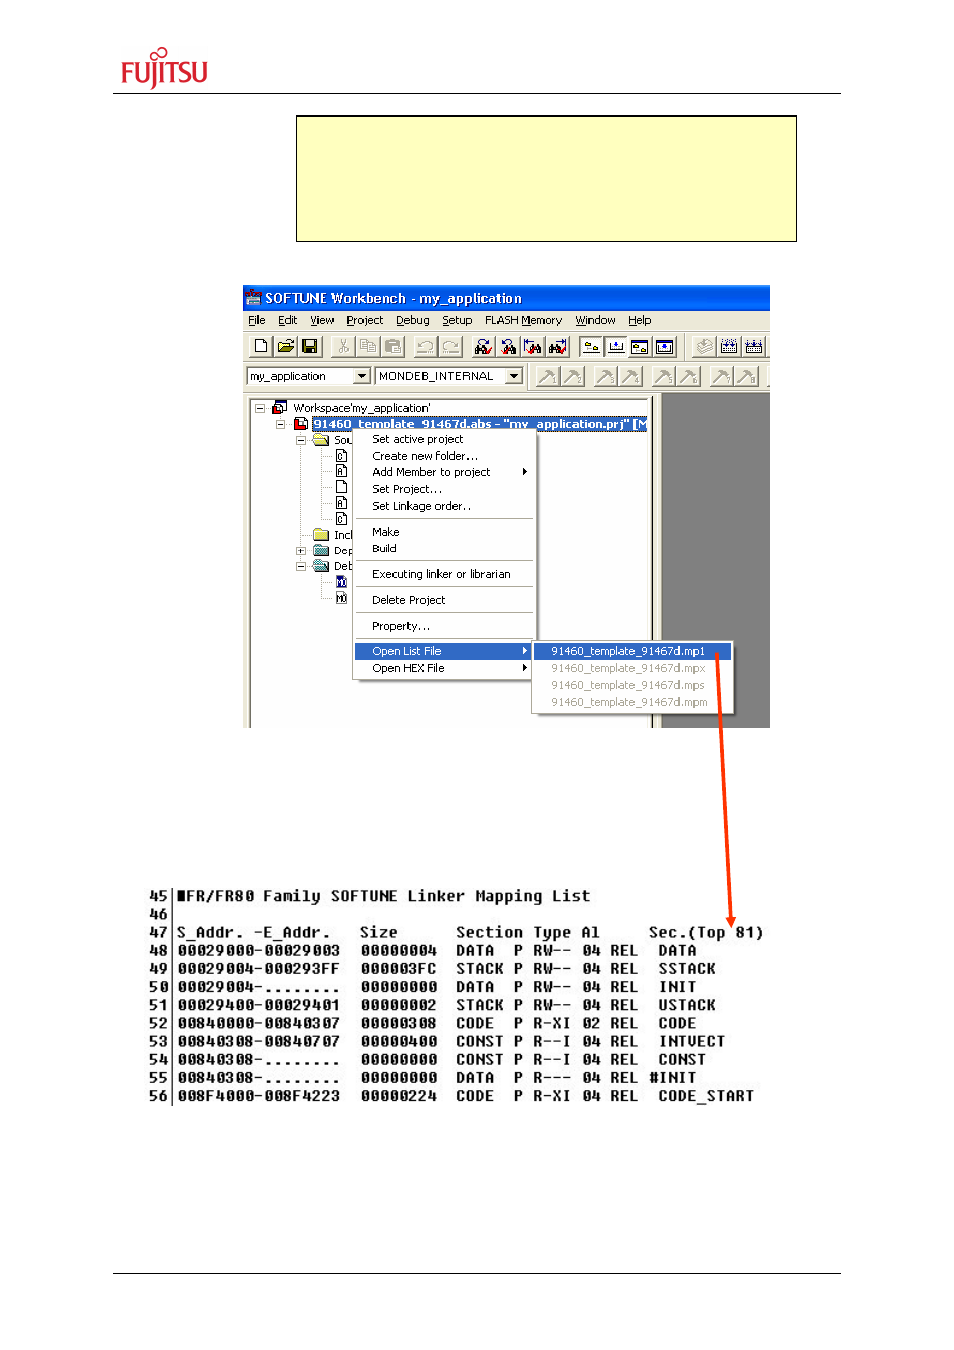Select Add Member to project submenu
This screenshot has width=954, height=1350.
[444, 472]
